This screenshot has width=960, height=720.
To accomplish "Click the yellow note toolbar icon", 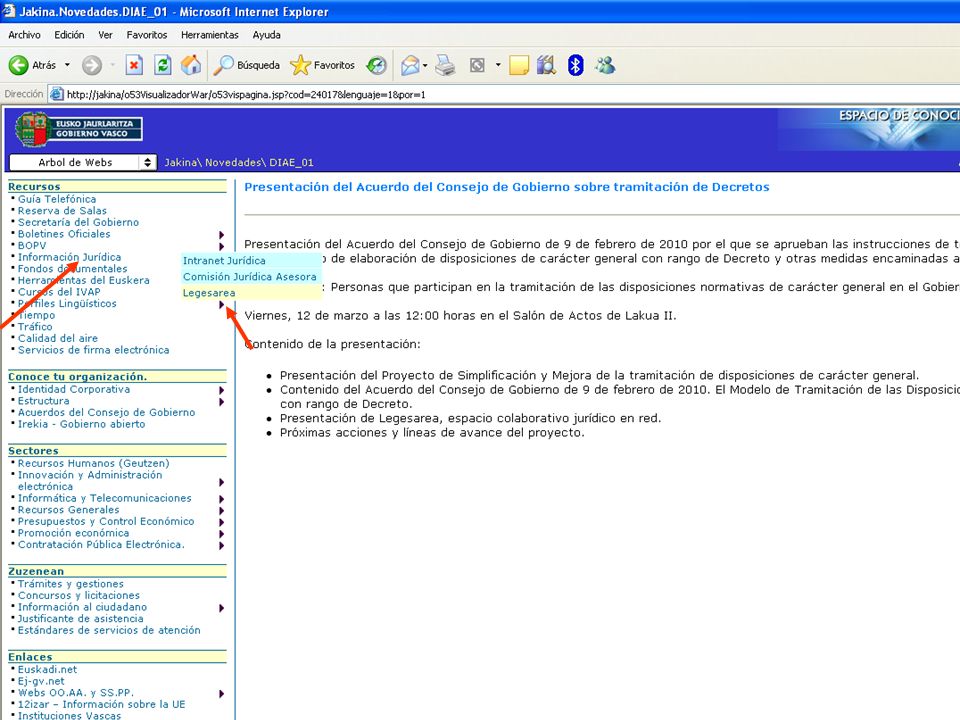I will tap(519, 65).
